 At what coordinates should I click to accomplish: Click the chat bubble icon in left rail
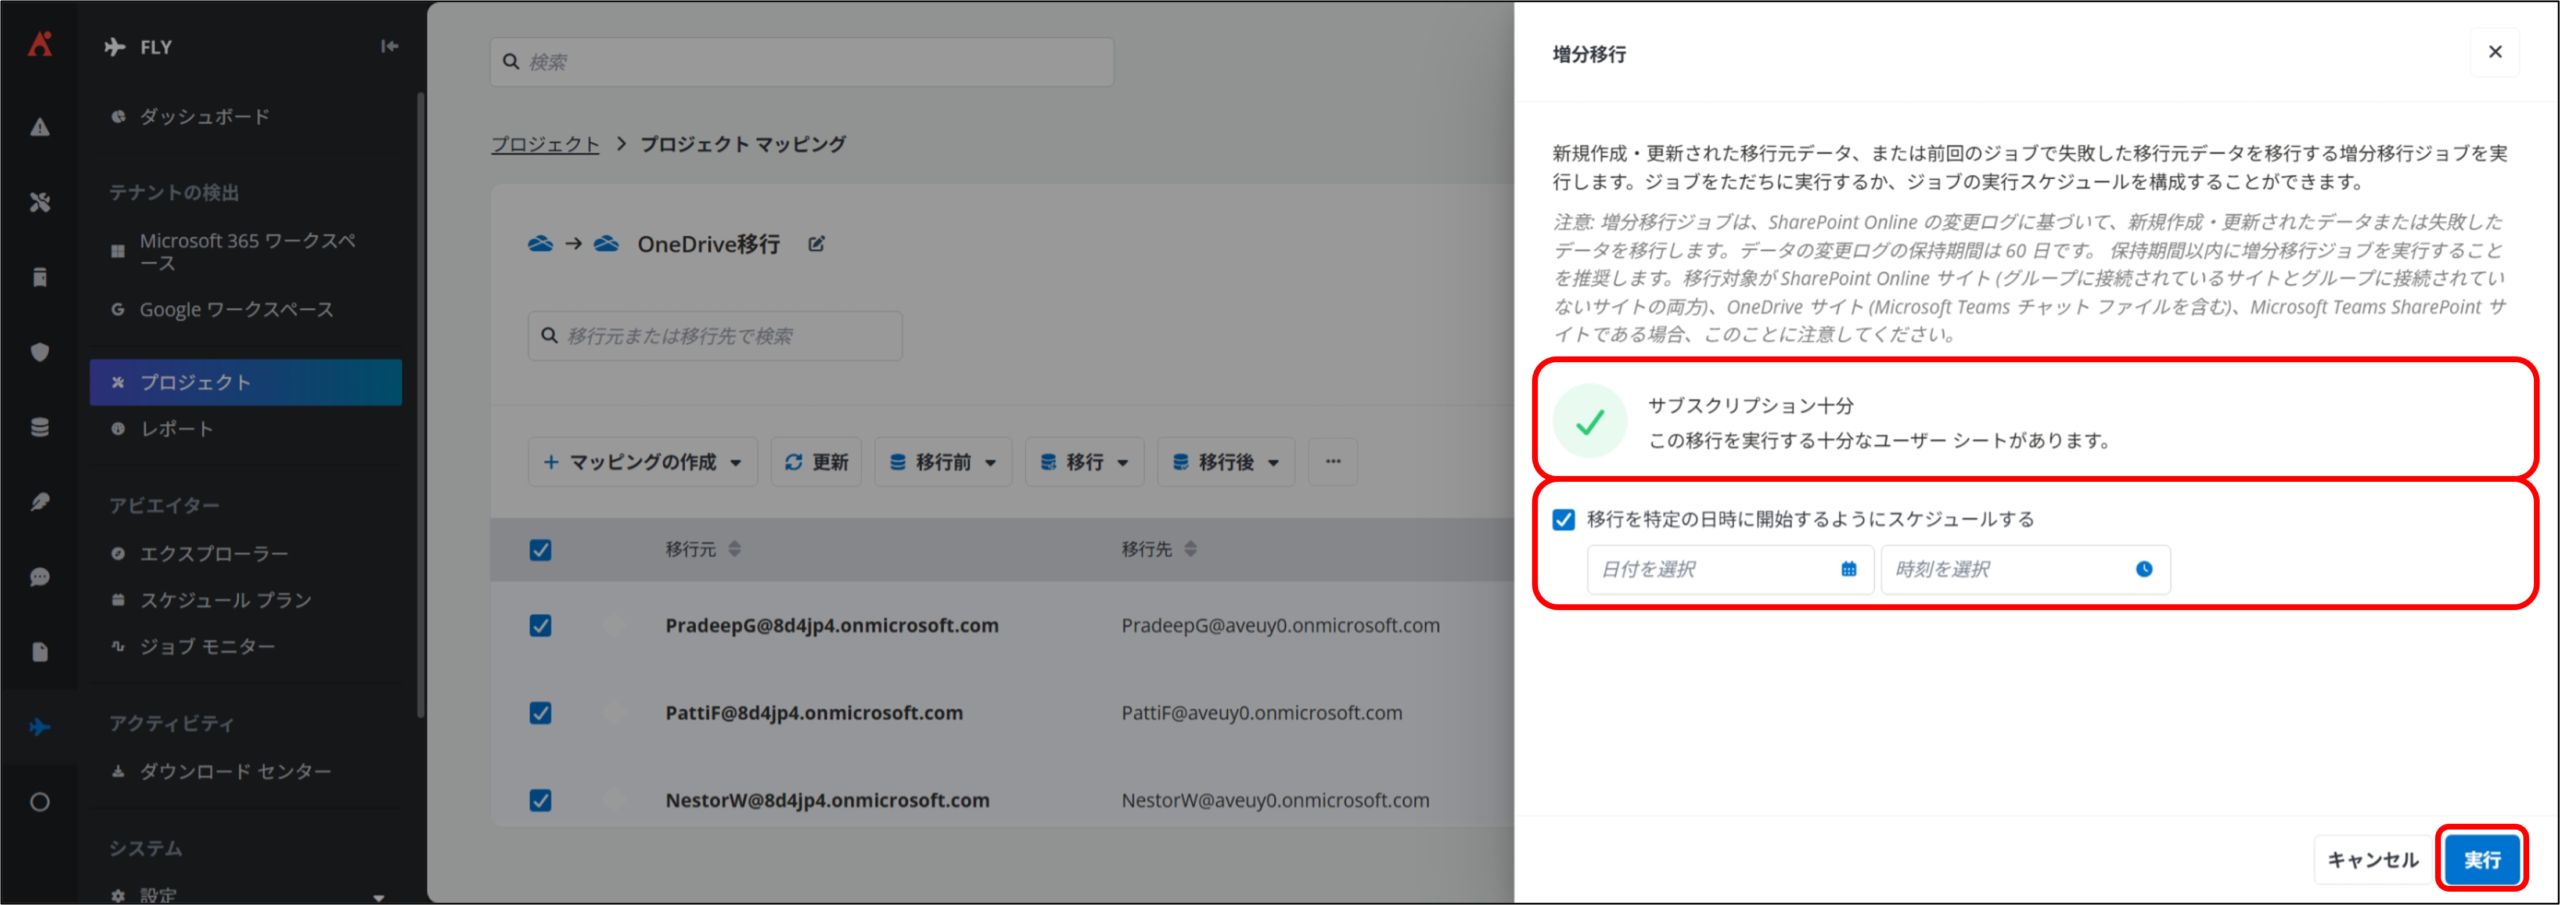[x=40, y=577]
